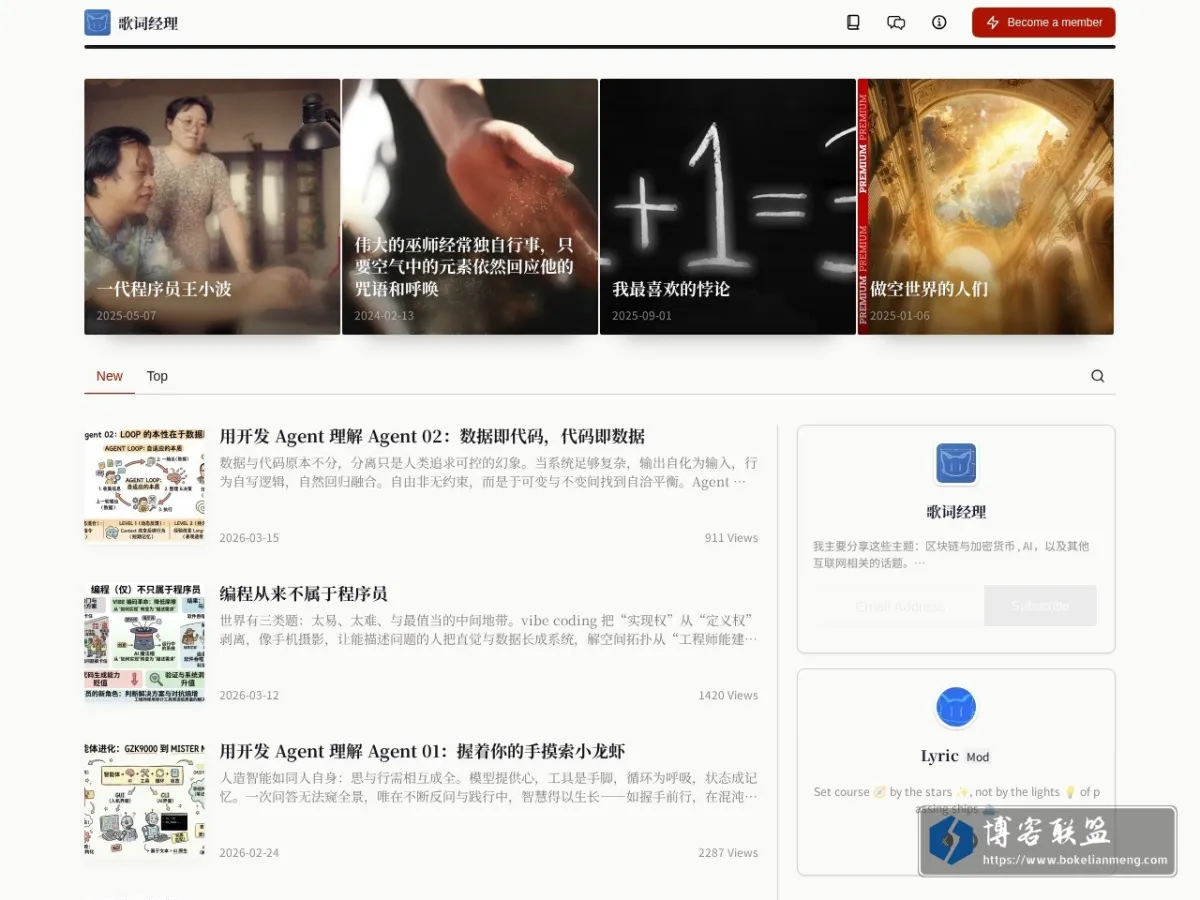Click the 歌词经理 name in sidebar card

[x=956, y=512]
